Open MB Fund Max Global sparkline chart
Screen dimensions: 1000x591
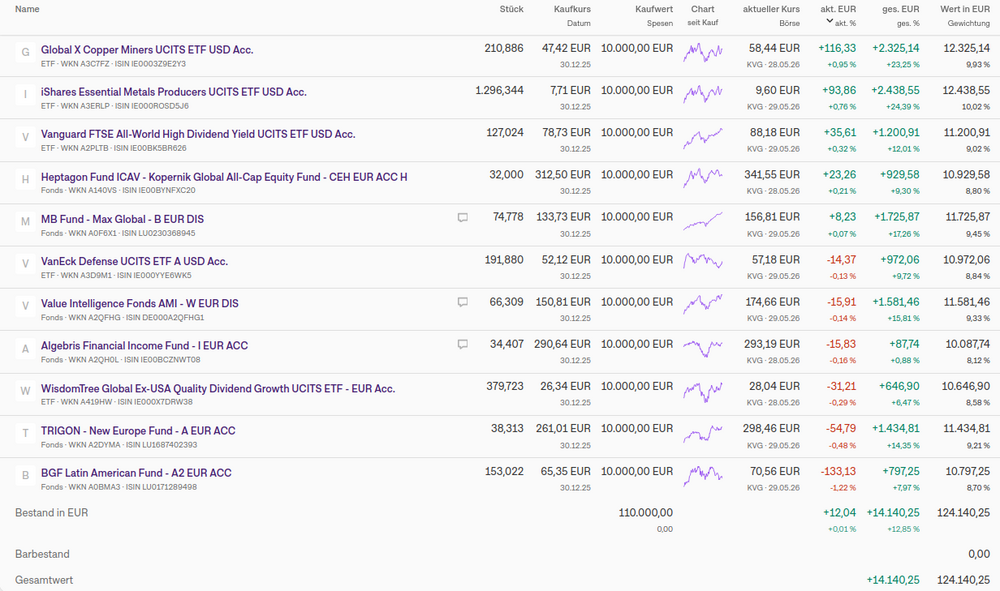coord(703,221)
